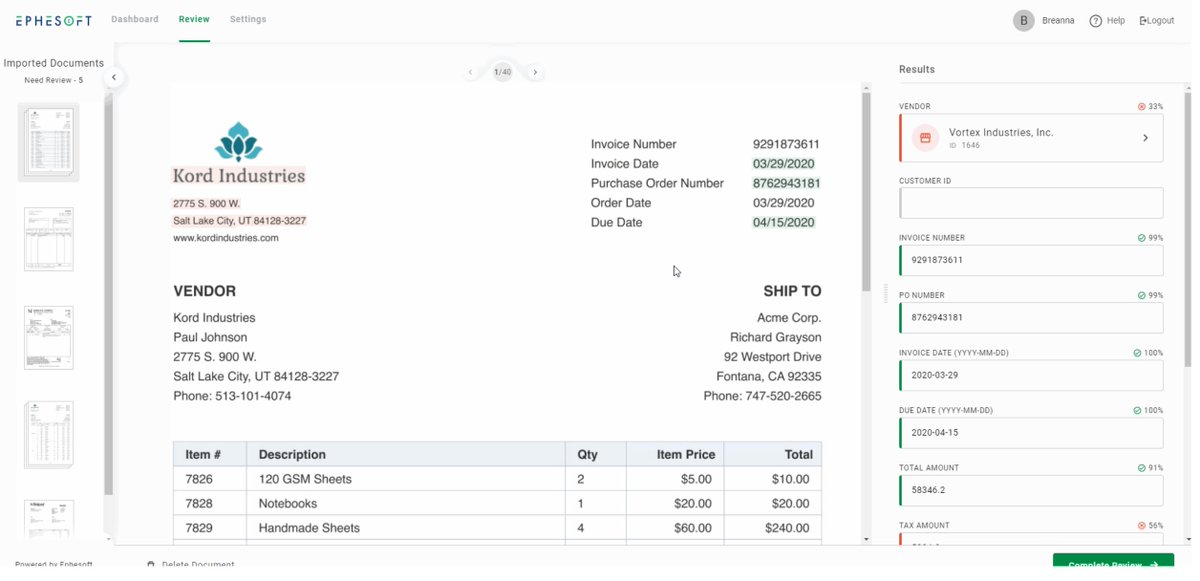Click the Ephesoft logo
This screenshot has width=1200, height=581.
pos(54,20)
